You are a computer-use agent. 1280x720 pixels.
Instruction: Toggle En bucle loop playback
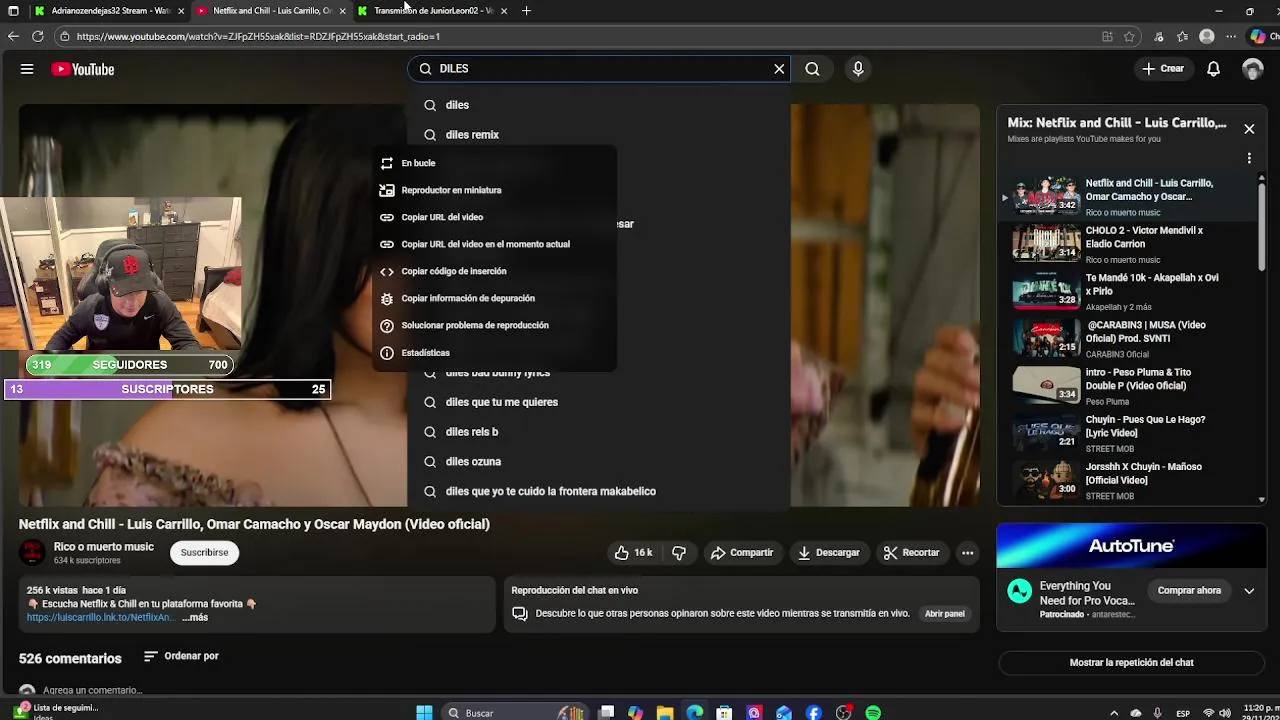coord(494,163)
